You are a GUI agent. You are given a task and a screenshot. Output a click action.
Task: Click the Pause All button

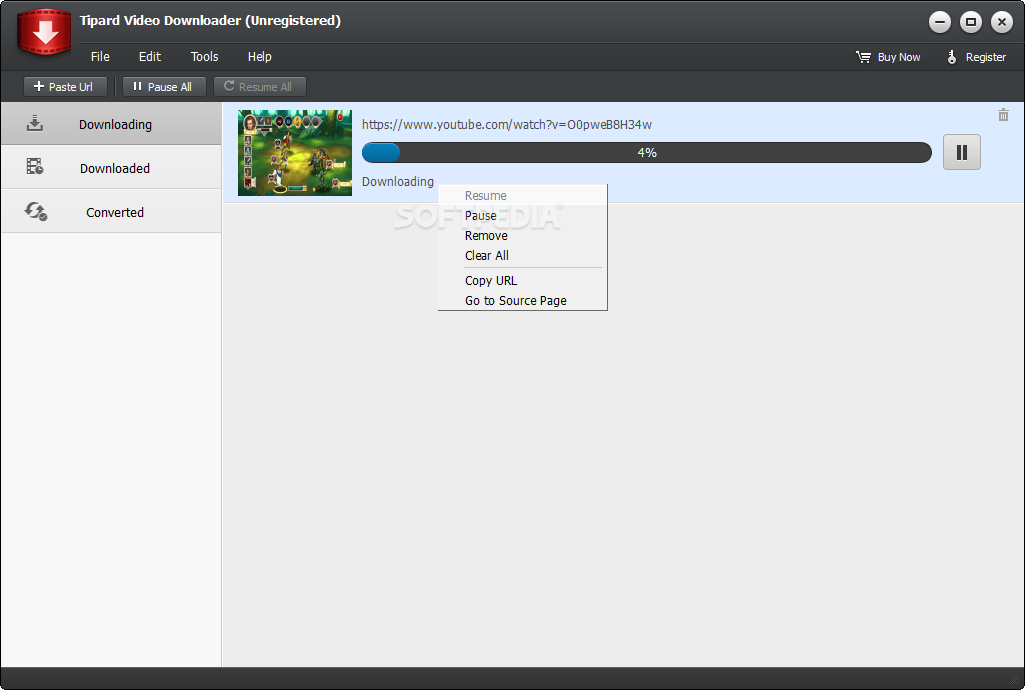pos(164,86)
